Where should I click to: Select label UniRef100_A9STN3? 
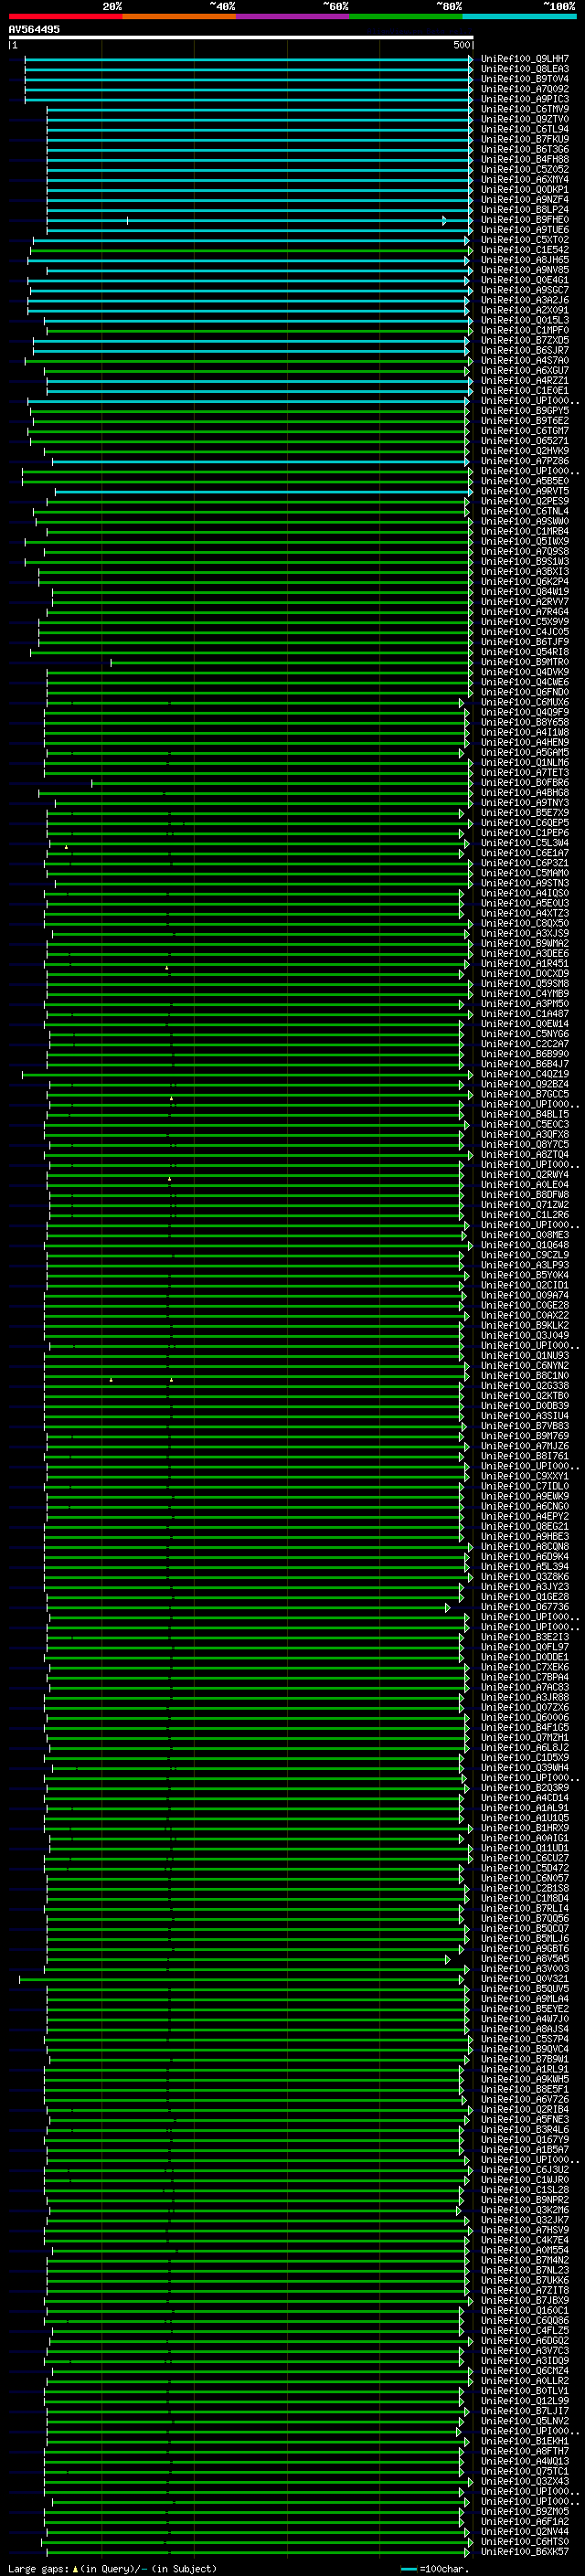(525, 883)
